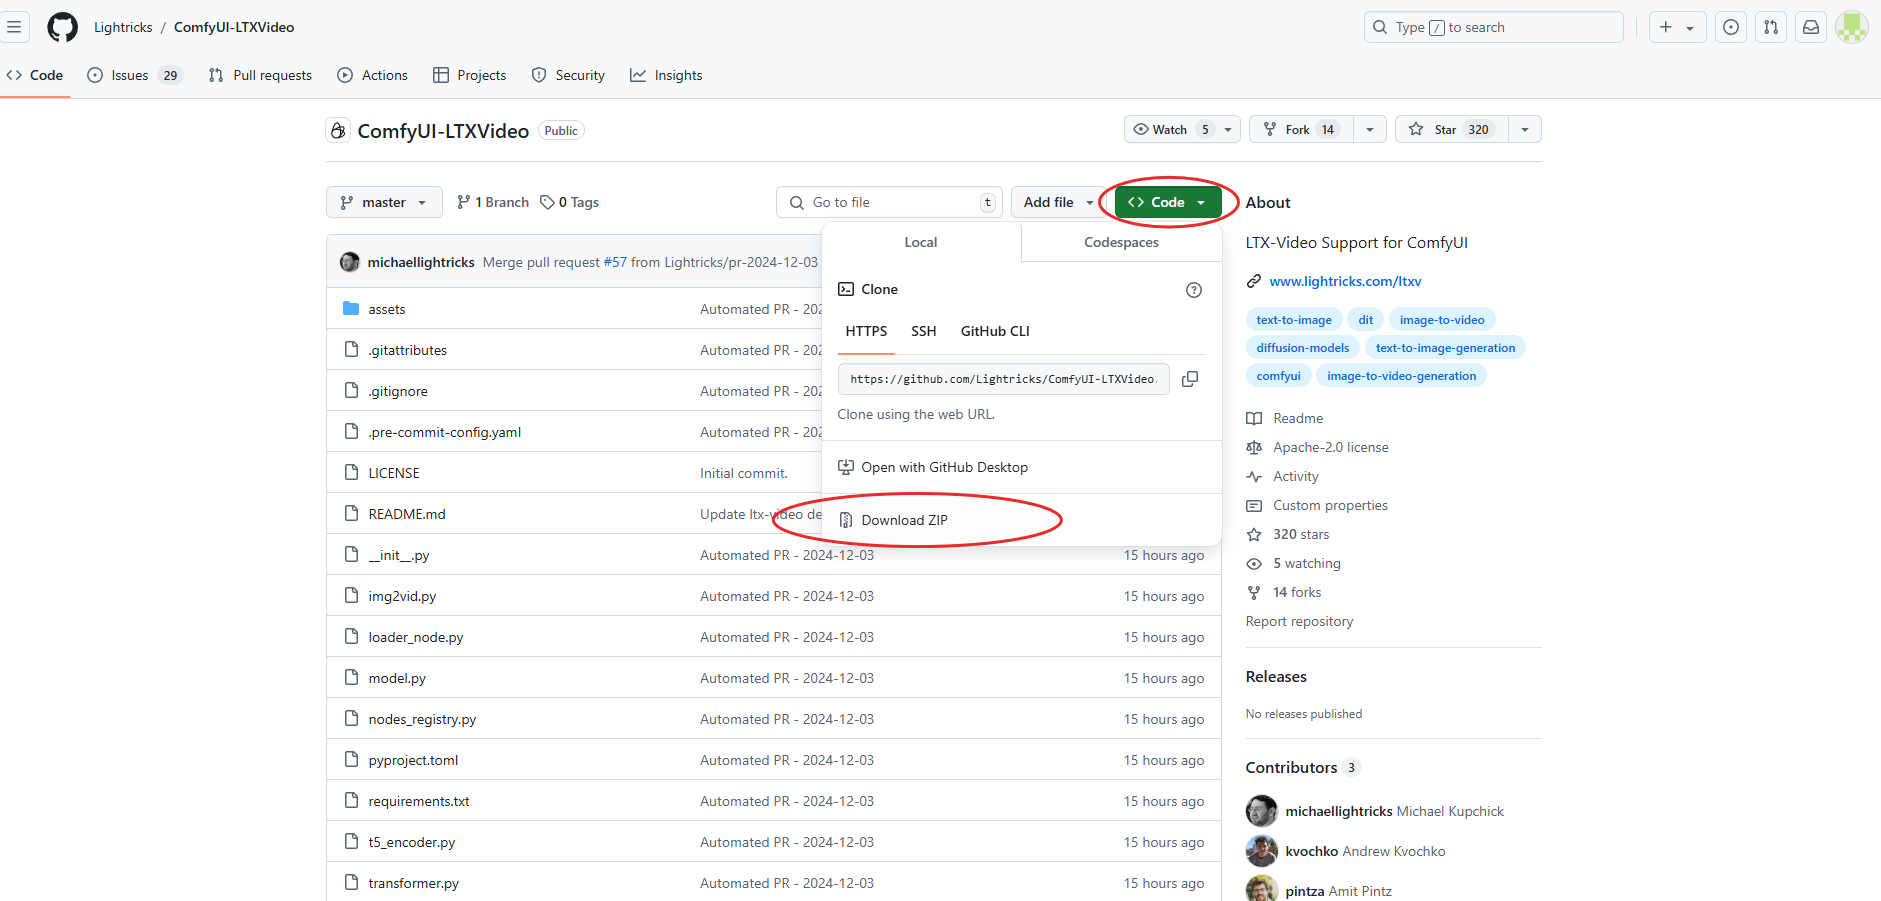View the 1 Branch link

pos(493,202)
